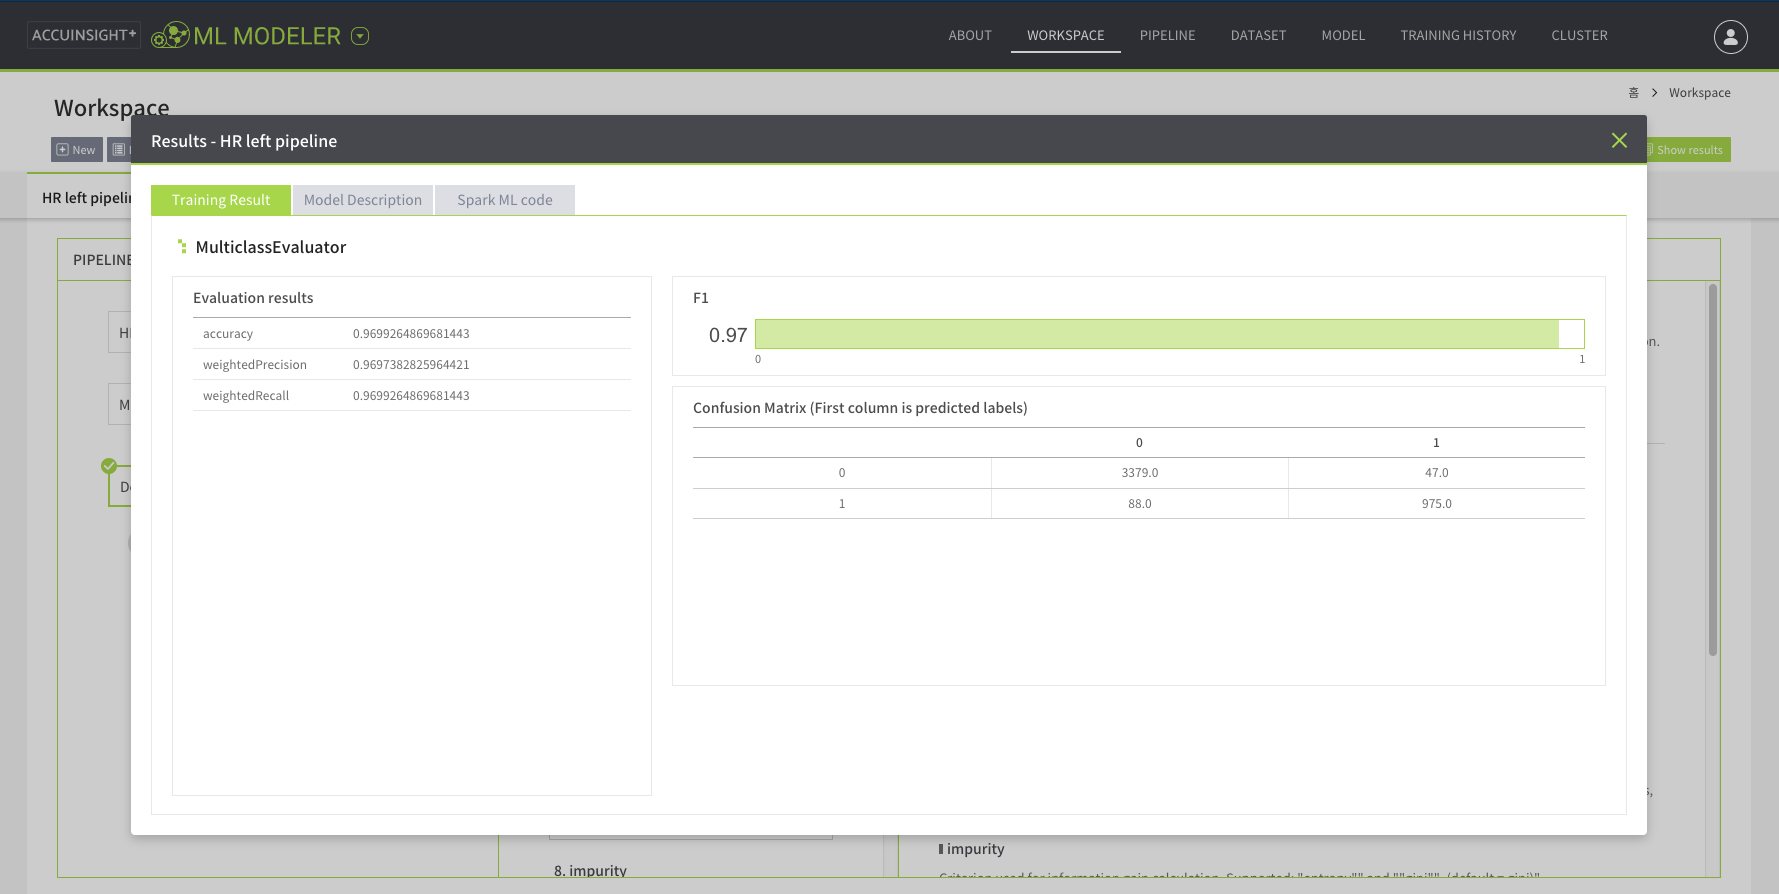Click the F1 value 0.97
The image size is (1779, 894).
(x=728, y=335)
